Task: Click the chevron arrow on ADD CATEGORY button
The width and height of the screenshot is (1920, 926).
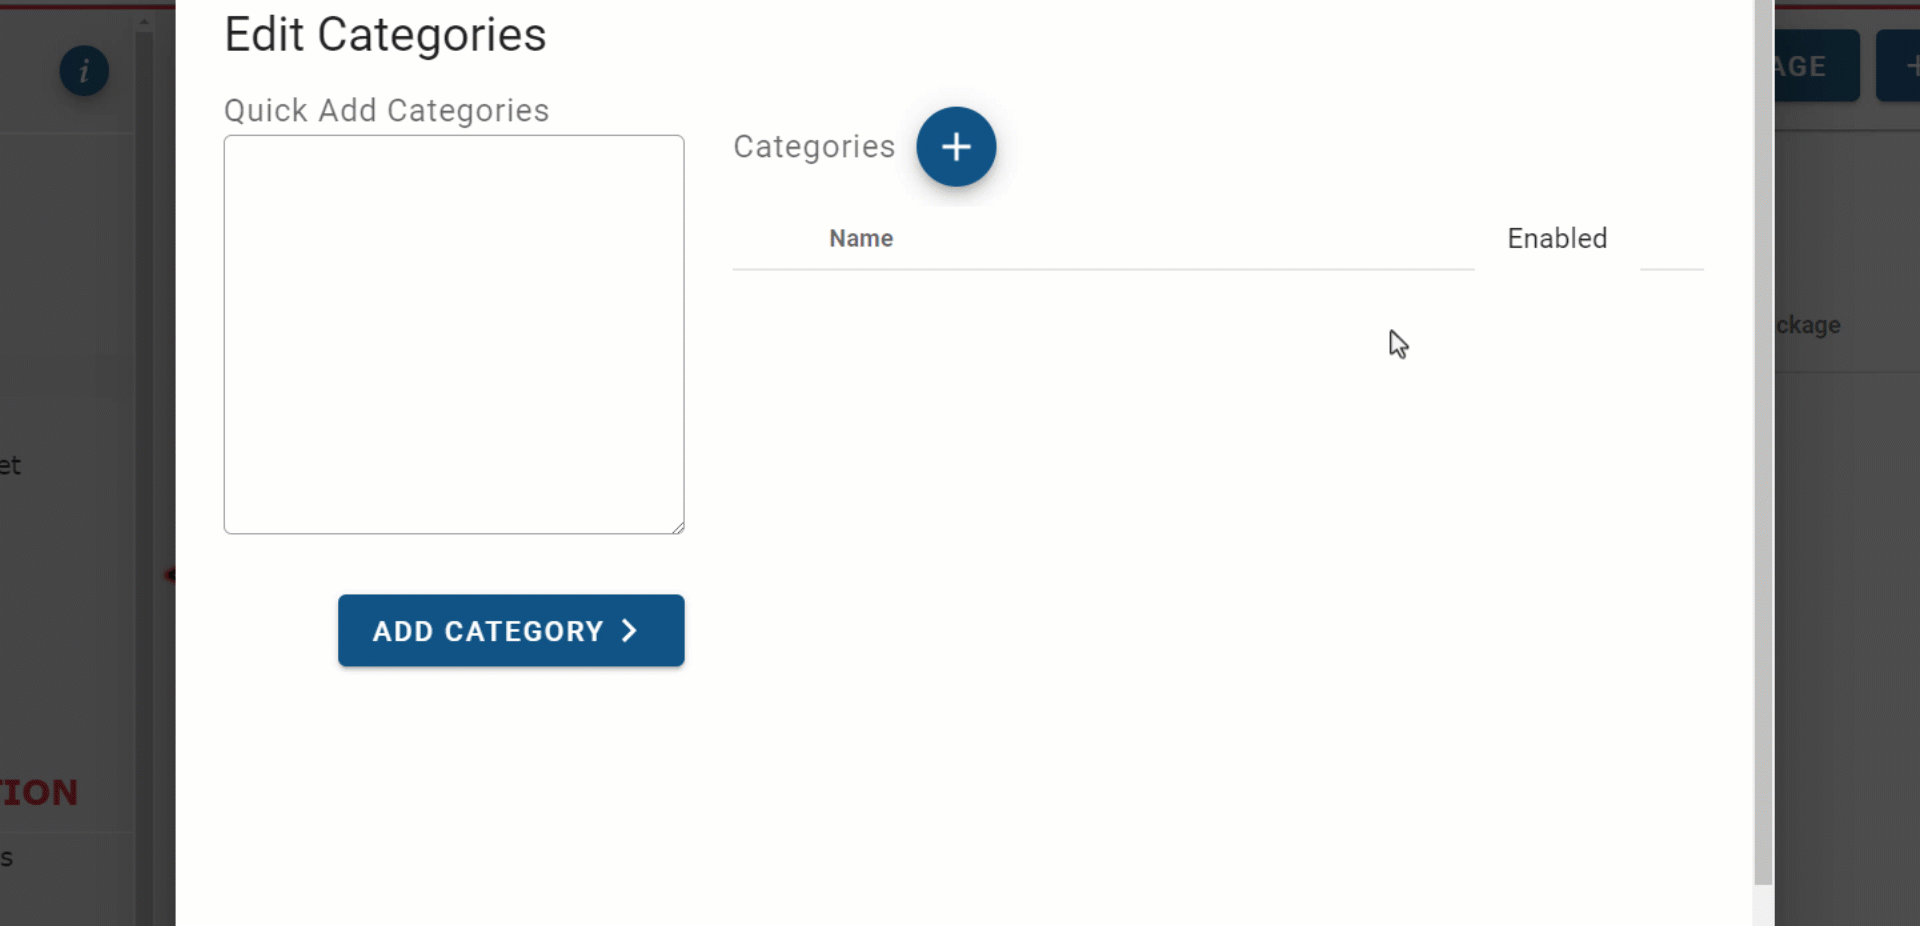Action: pyautogui.click(x=630, y=630)
